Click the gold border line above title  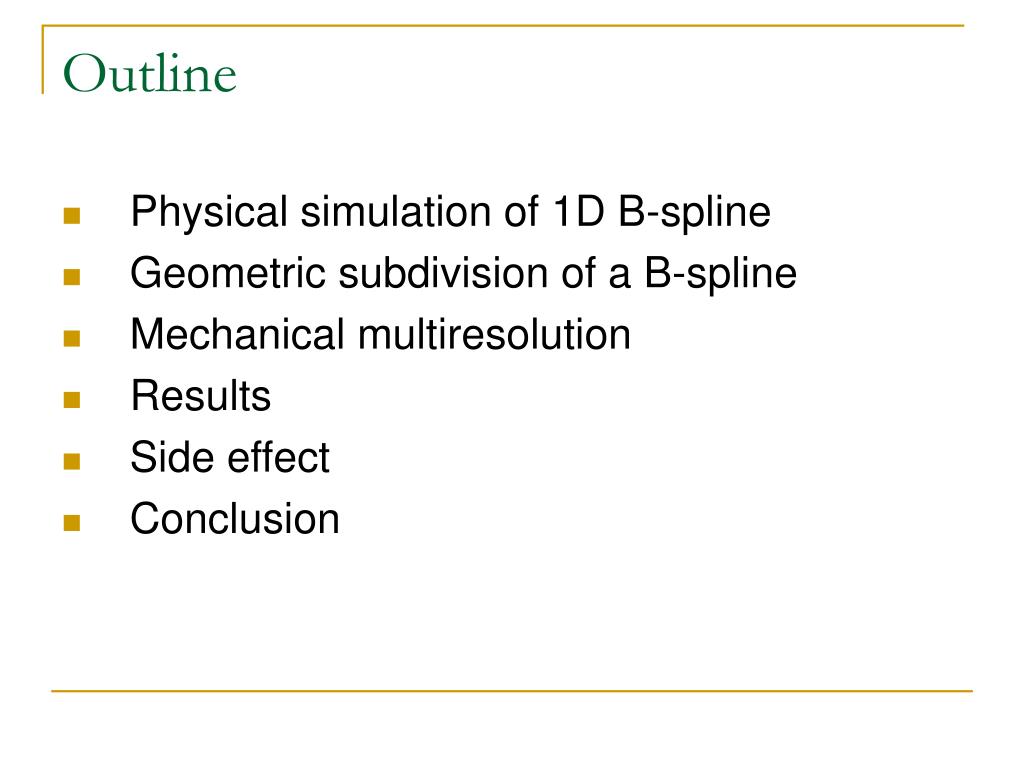(x=503, y=25)
